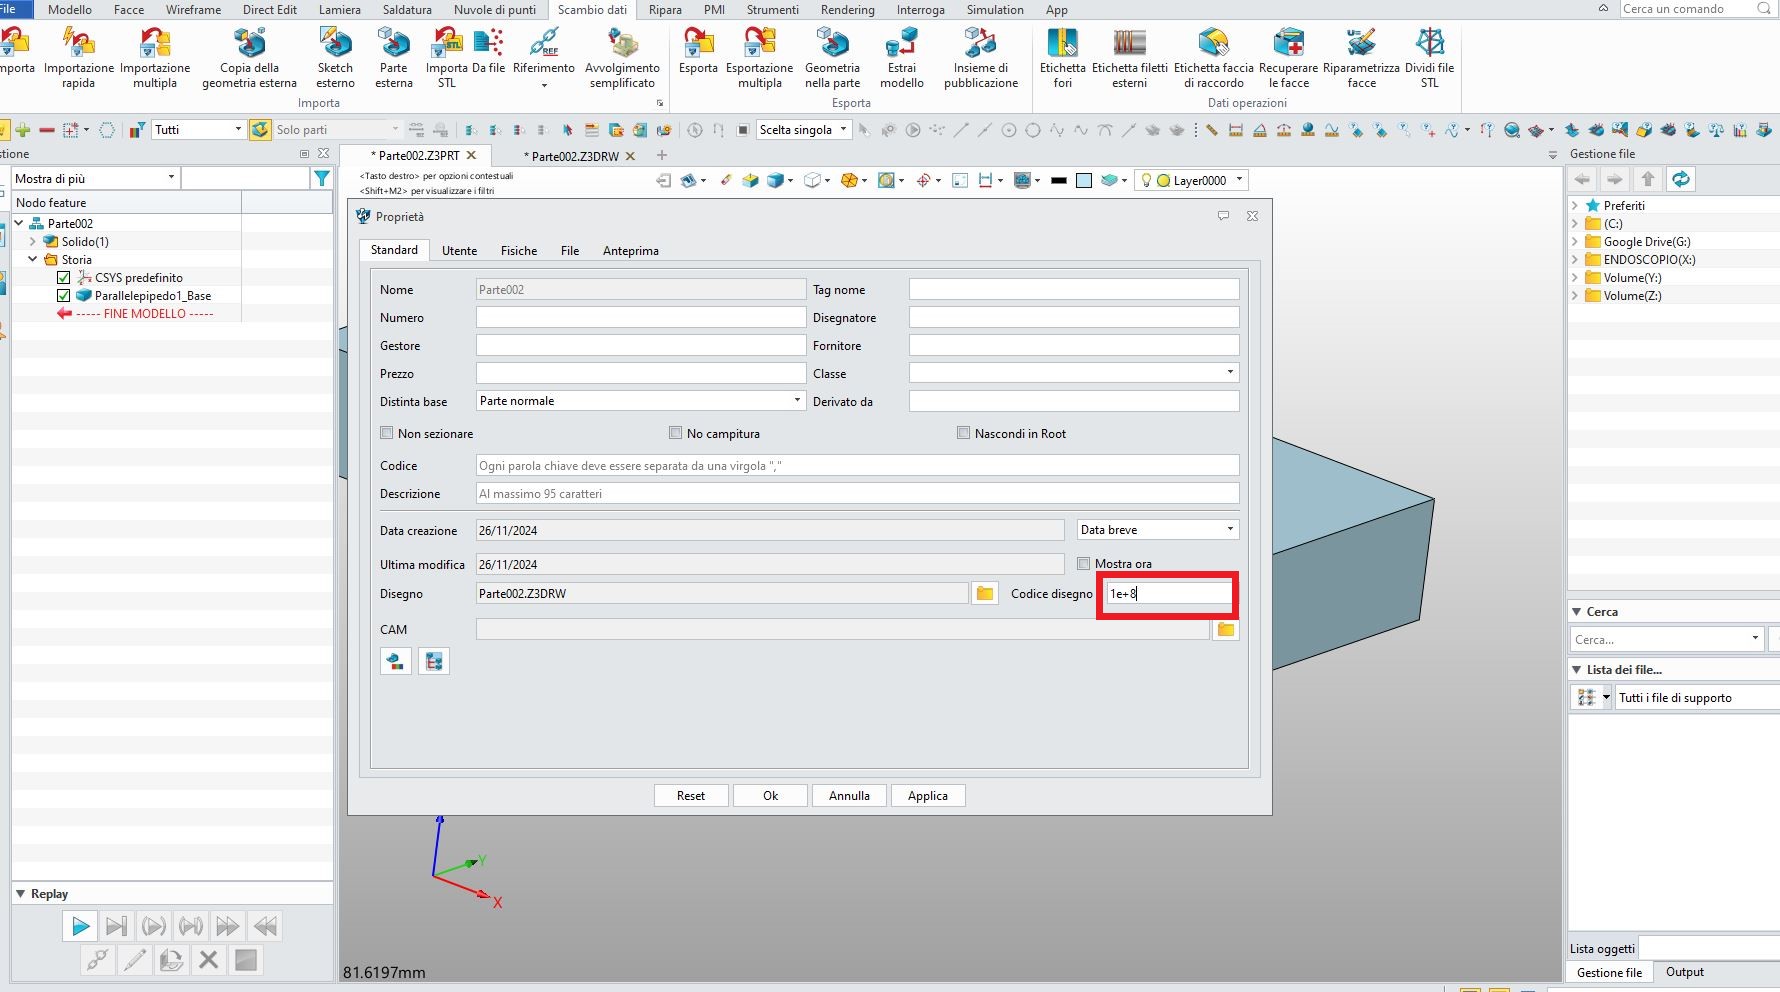Switch to Output panel tab
The height and width of the screenshot is (992, 1780).
[1685, 972]
